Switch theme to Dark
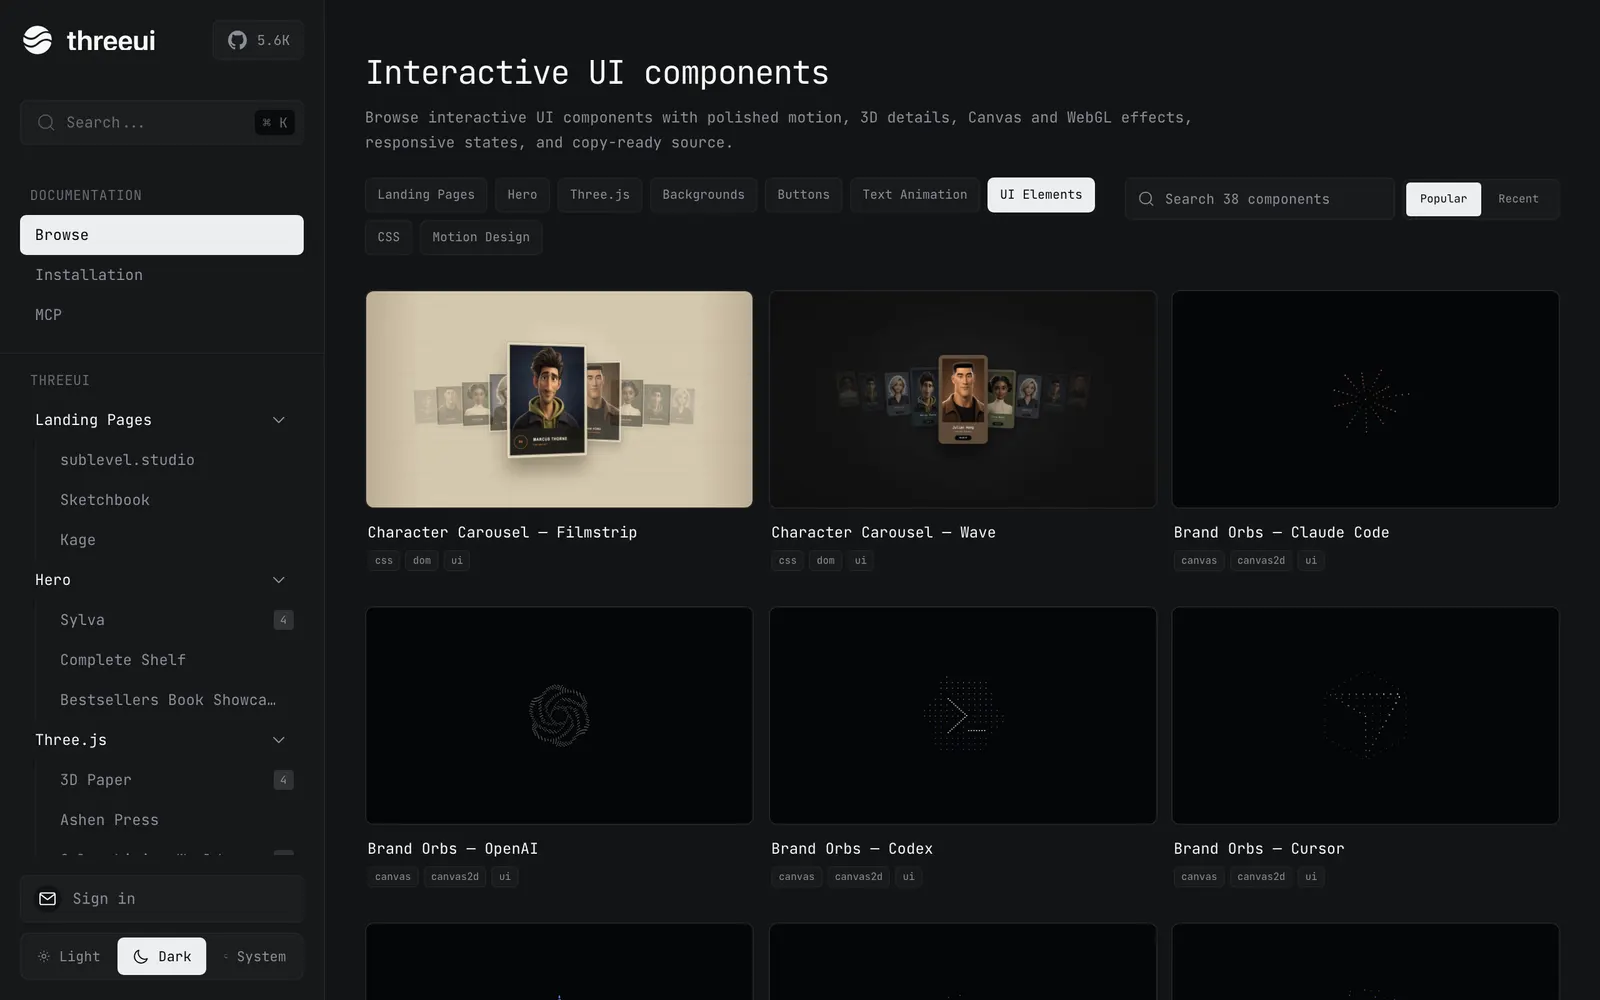1600x1000 pixels. [x=162, y=957]
